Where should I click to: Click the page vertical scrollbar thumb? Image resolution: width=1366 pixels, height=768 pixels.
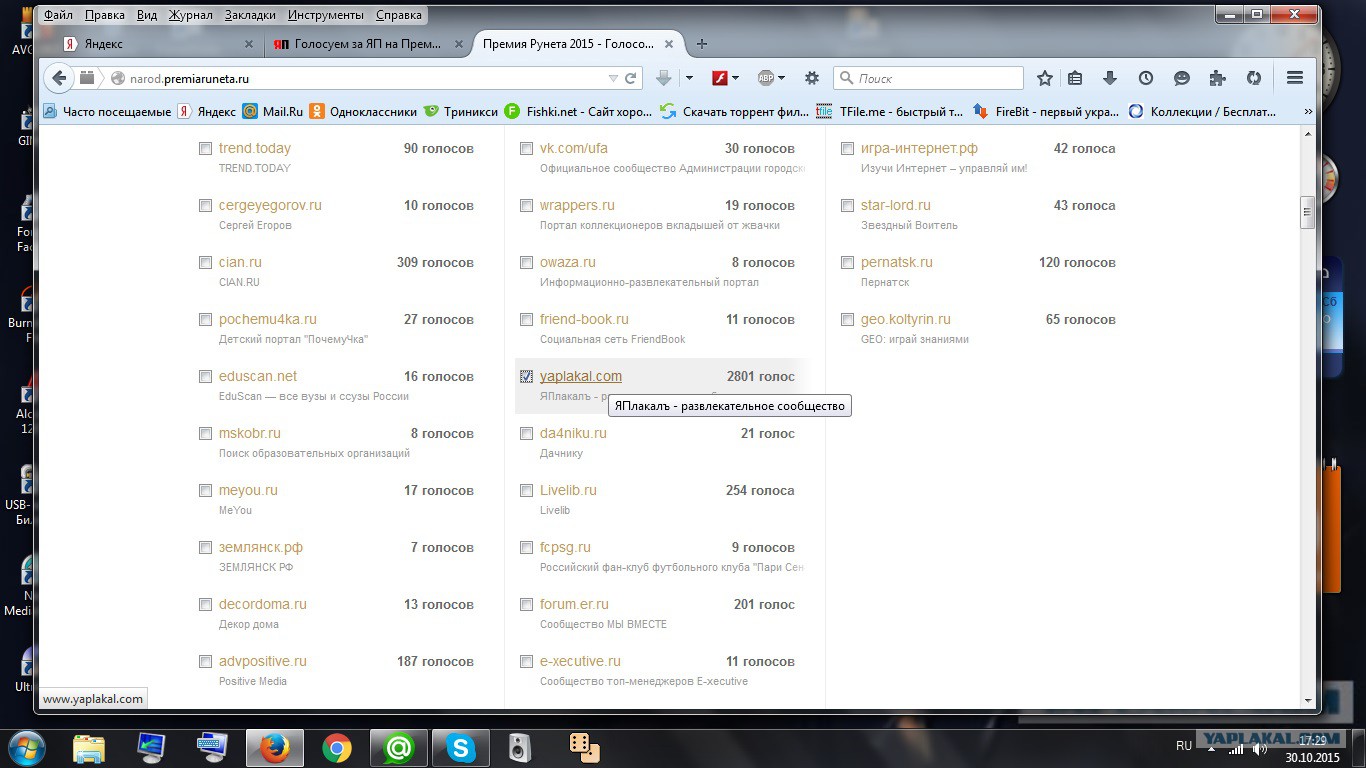coord(1307,213)
